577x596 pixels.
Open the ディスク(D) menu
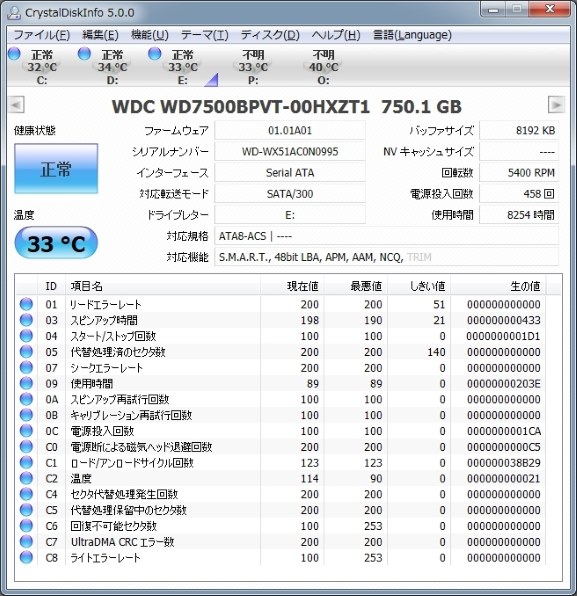[x=270, y=35]
